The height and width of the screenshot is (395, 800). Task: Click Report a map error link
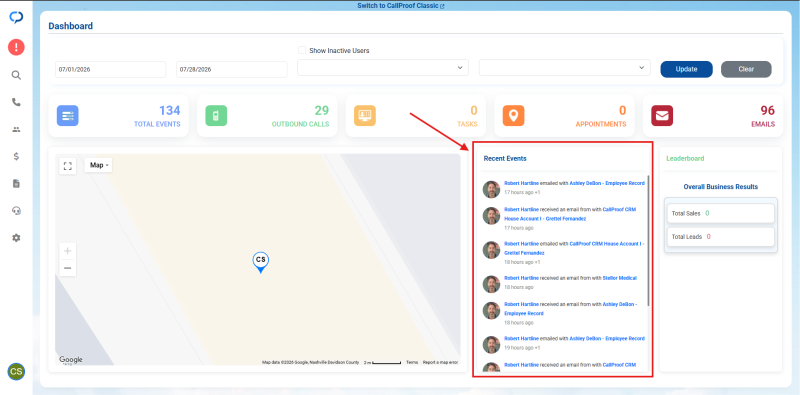click(440, 362)
